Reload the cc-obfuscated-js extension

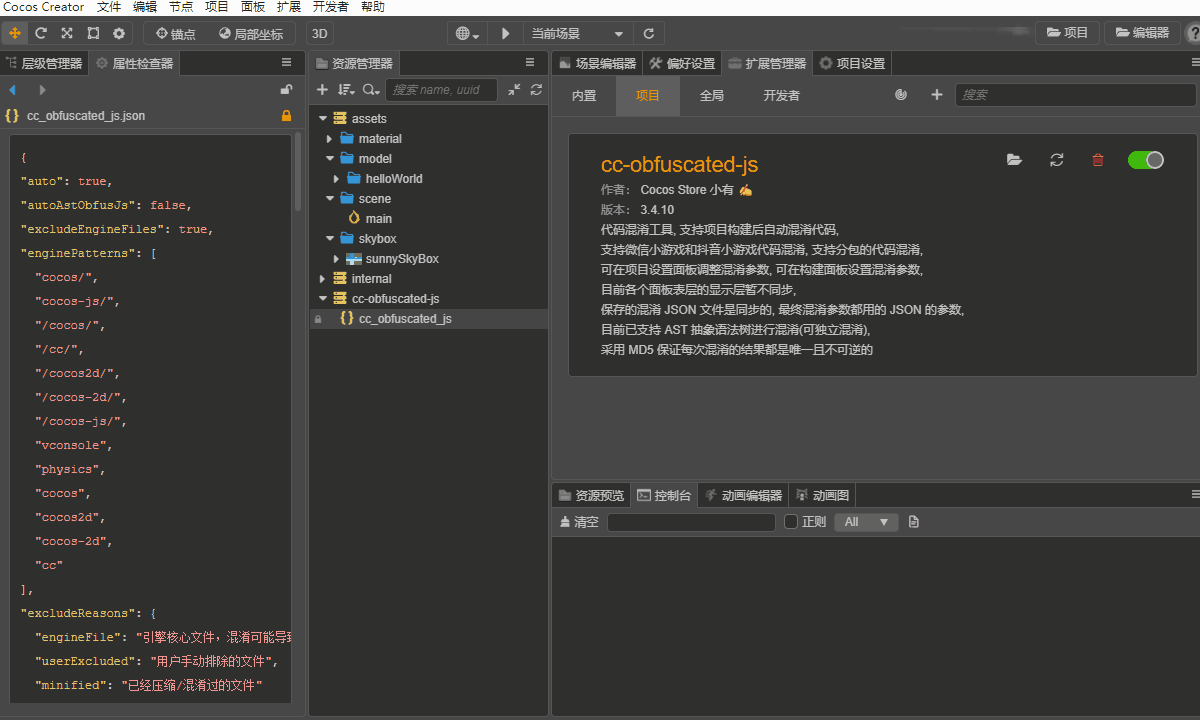click(1057, 160)
